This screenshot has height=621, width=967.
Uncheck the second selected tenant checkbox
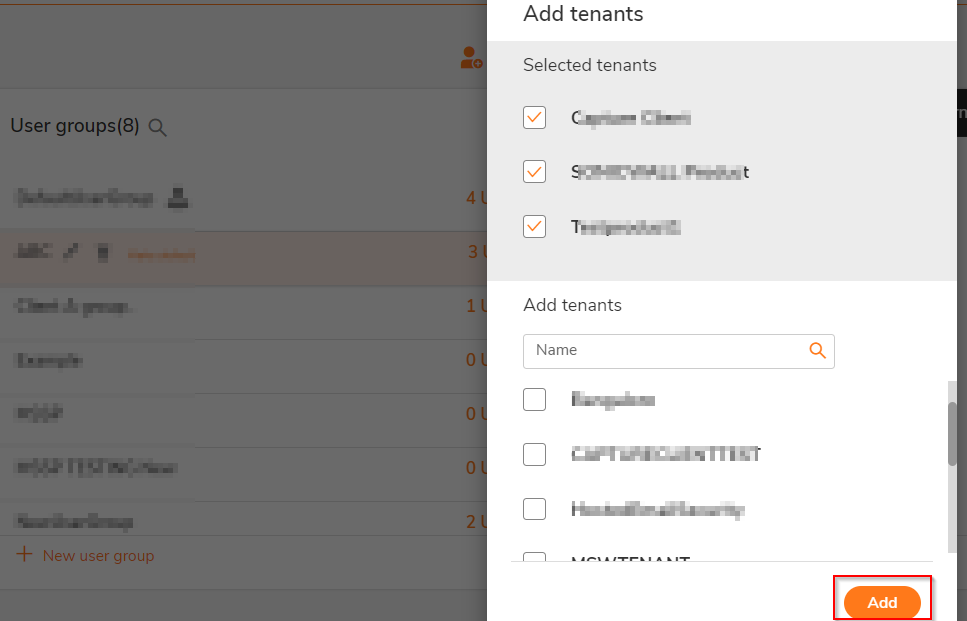pos(534,171)
